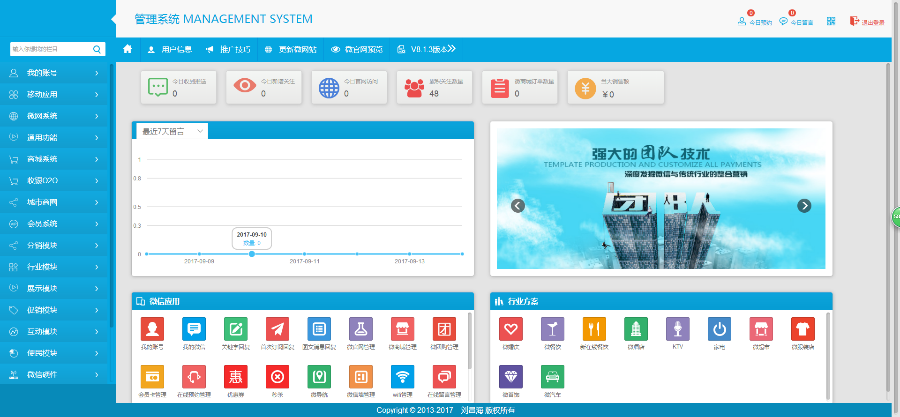The height and width of the screenshot is (417, 900).
Task: Open 微官网预览 in the top navigation
Action: coord(357,49)
